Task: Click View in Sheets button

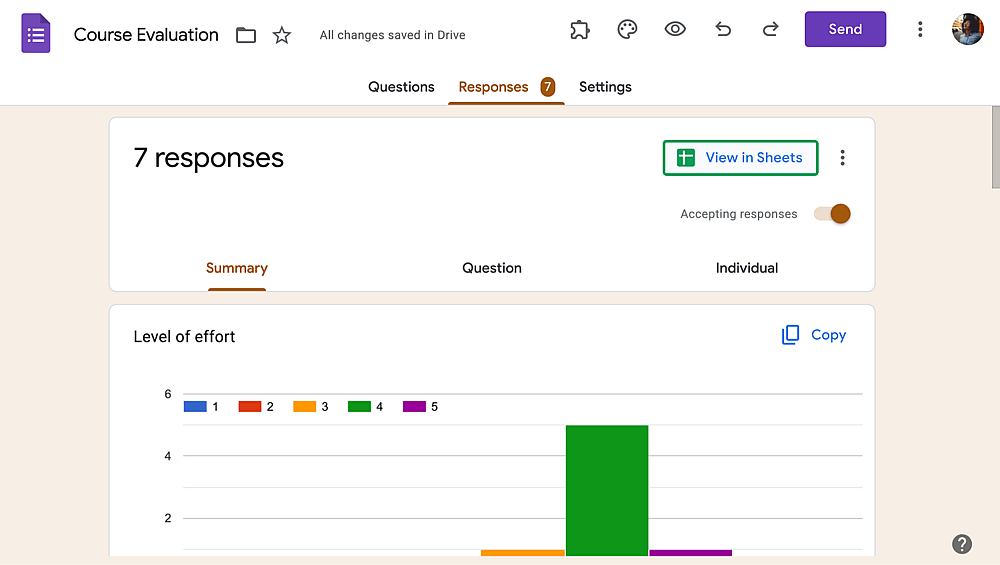Action: pos(740,158)
